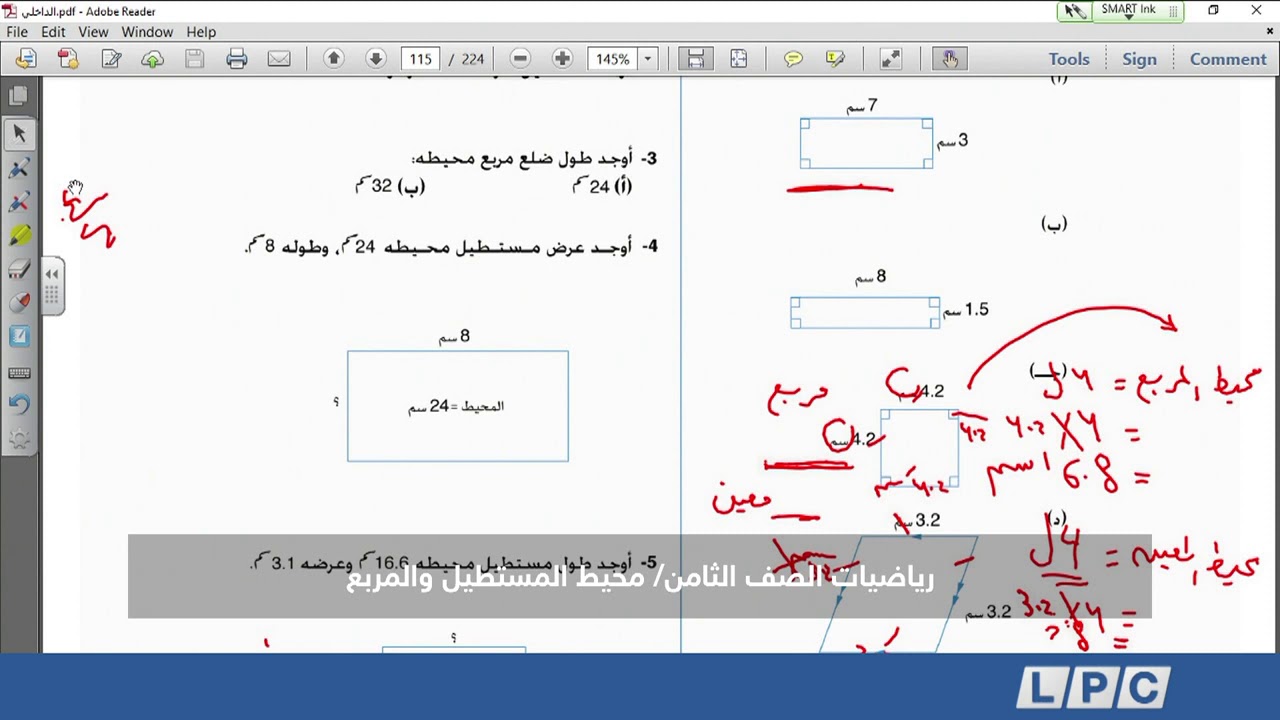The image size is (1280, 720).
Task: Open the blue SMART notebook capture tool
Action: [x=19, y=338]
